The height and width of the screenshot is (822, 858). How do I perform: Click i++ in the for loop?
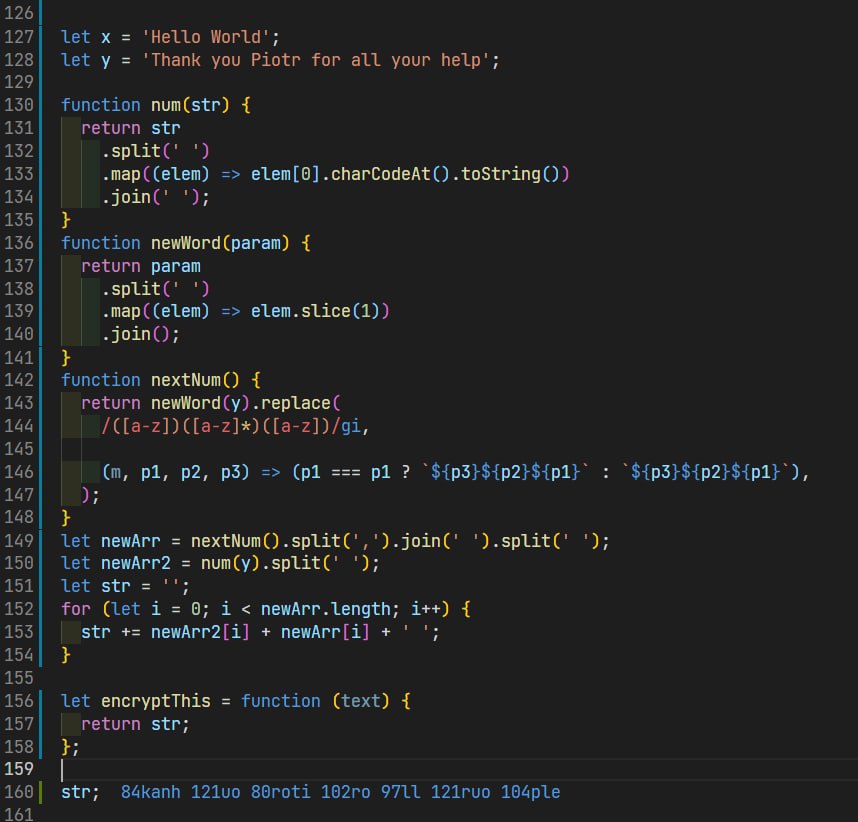click(x=426, y=609)
